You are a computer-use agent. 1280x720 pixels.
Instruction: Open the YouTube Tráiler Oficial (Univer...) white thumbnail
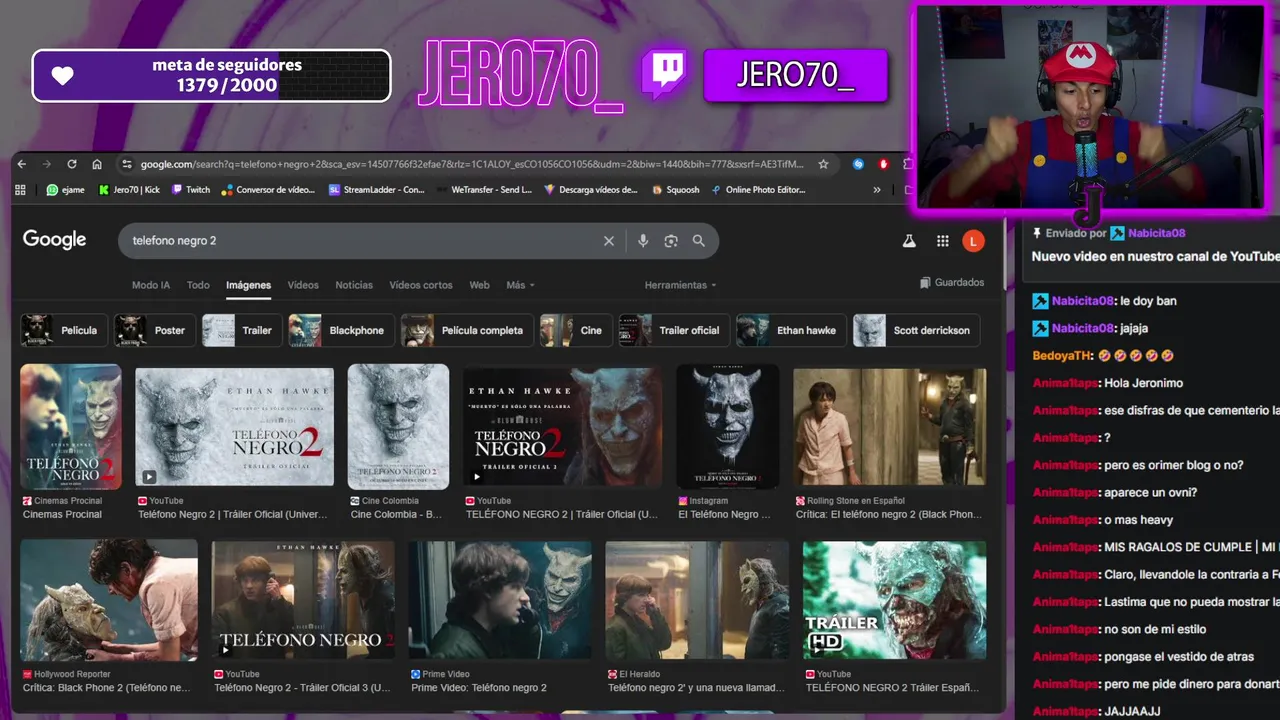click(235, 427)
